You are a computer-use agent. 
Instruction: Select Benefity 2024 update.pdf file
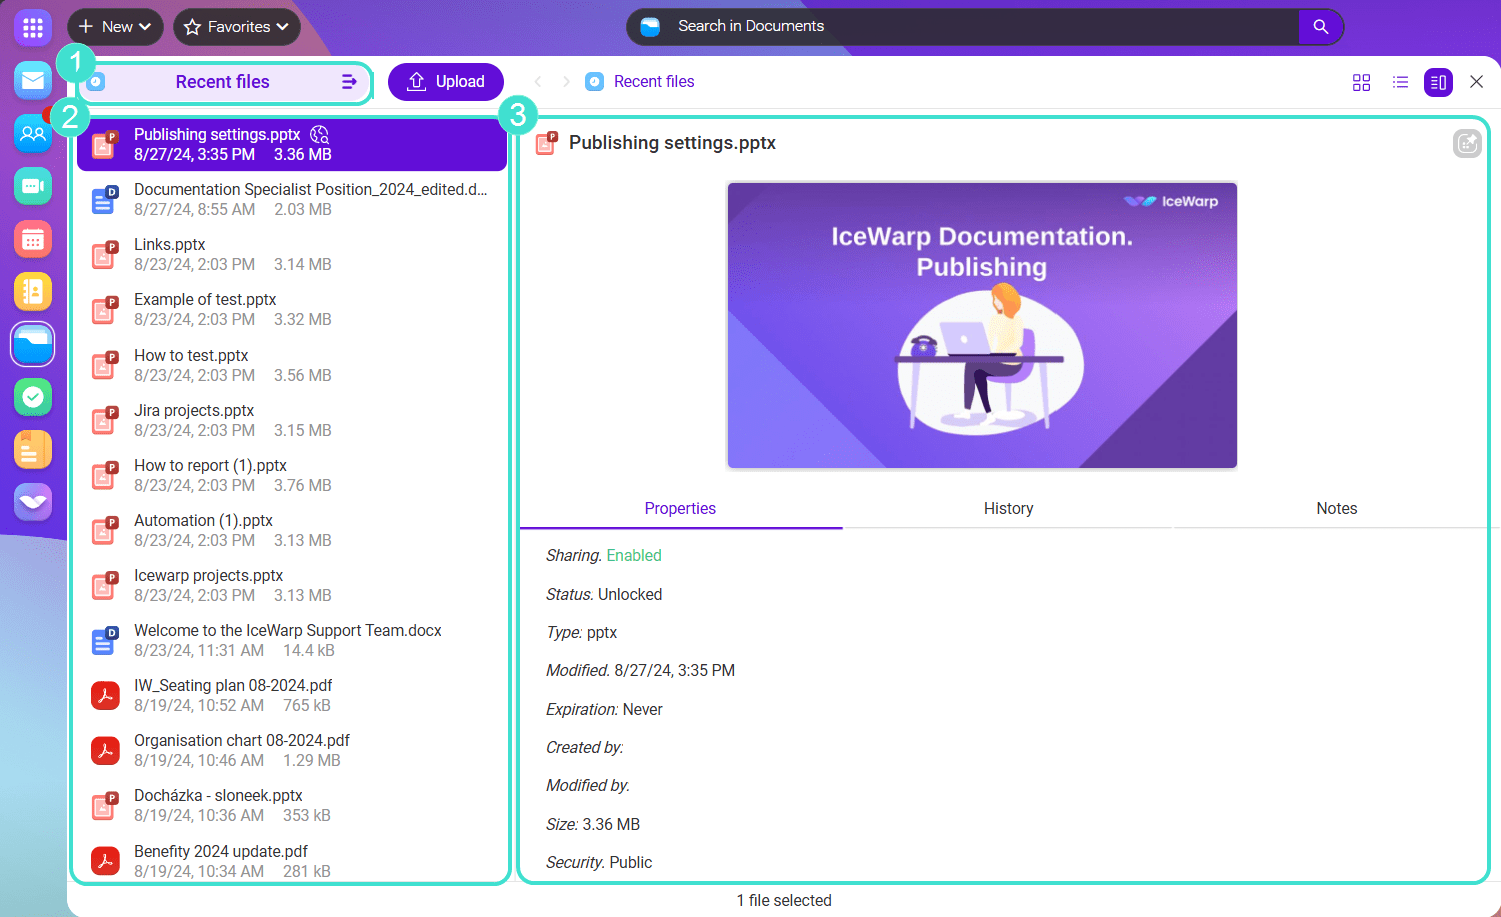292,861
